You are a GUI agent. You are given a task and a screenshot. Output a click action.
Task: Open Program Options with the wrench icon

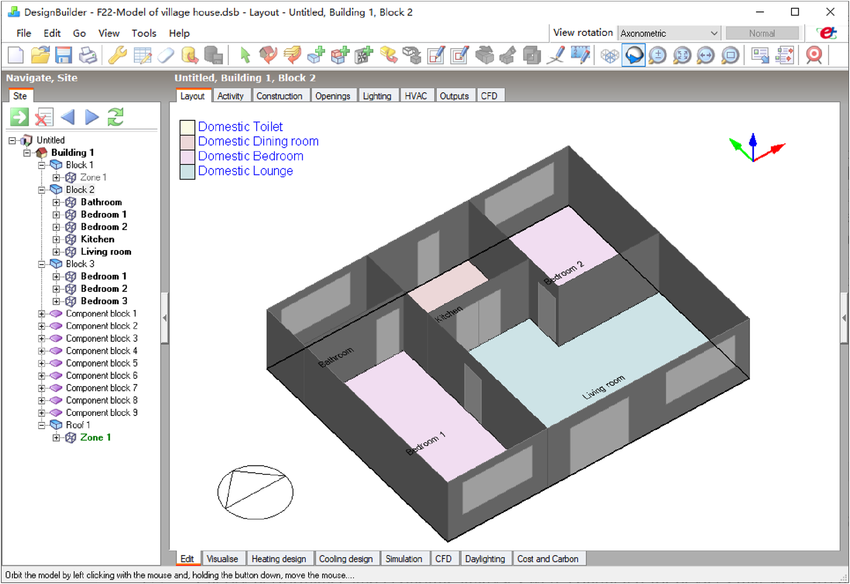pyautogui.click(x=117, y=55)
